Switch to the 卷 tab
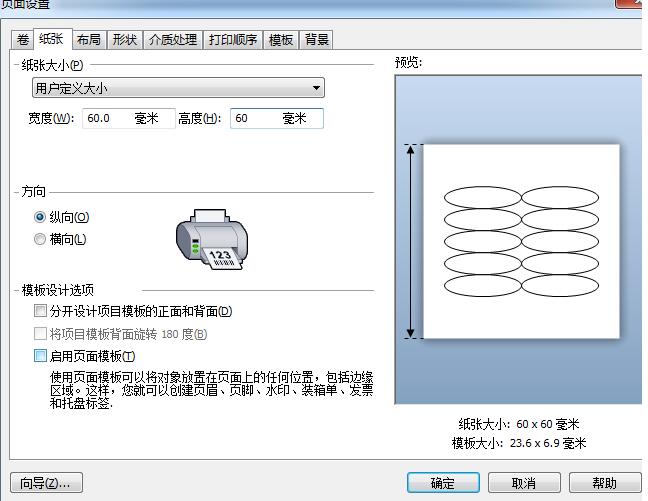This screenshot has height=501, width=648. pyautogui.click(x=21, y=40)
